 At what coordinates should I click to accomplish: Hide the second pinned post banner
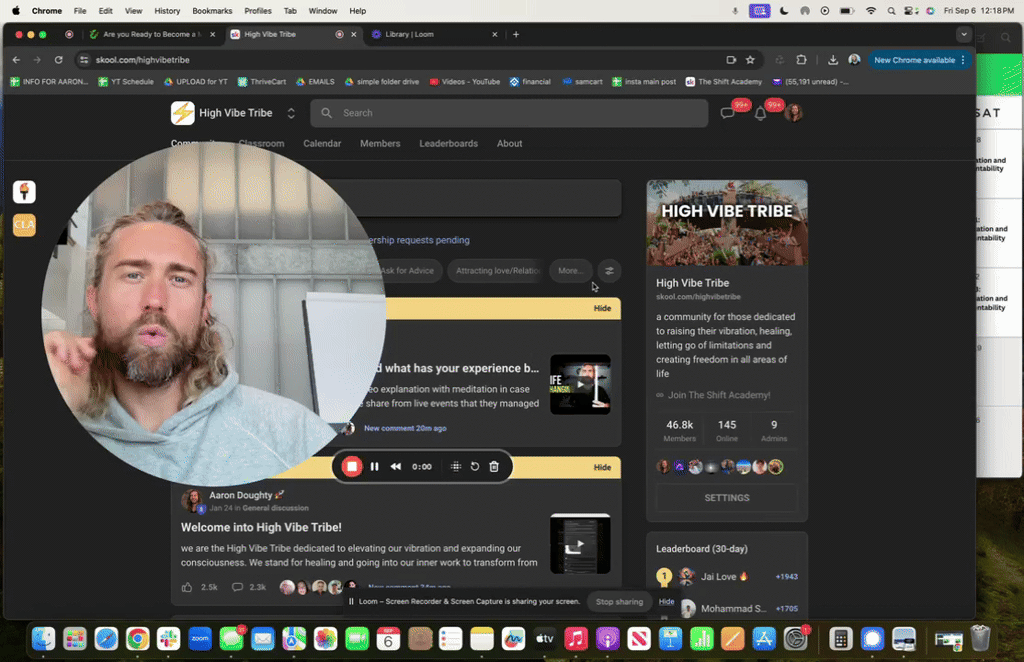click(602, 467)
